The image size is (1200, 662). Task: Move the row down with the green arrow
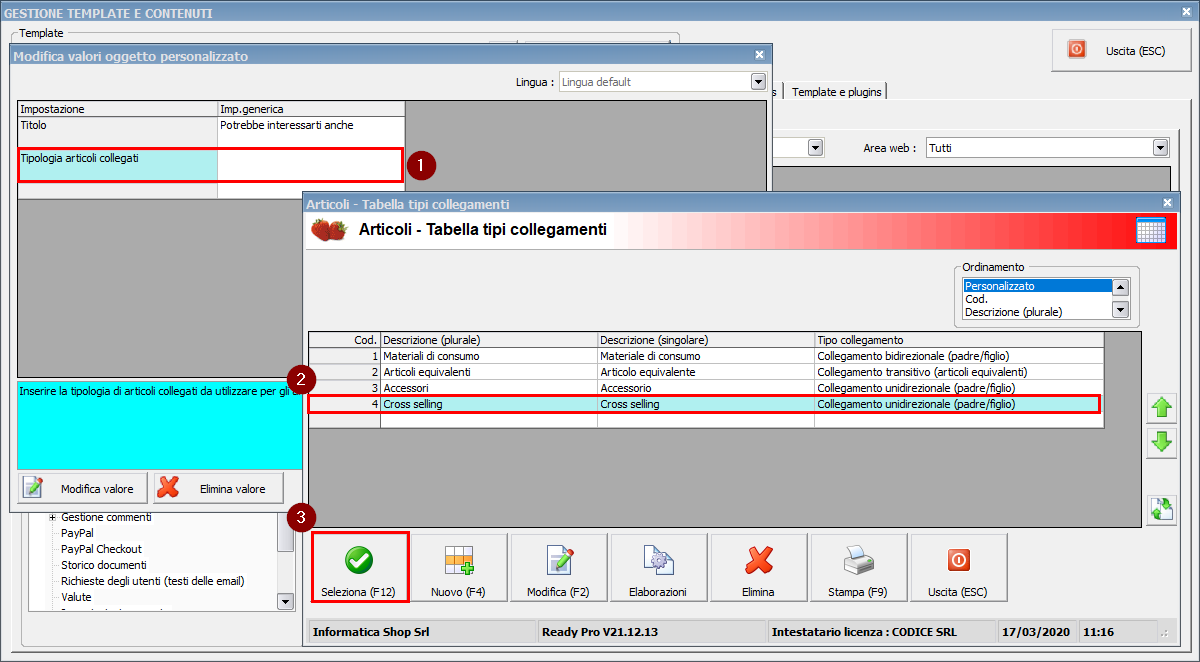[x=1162, y=442]
